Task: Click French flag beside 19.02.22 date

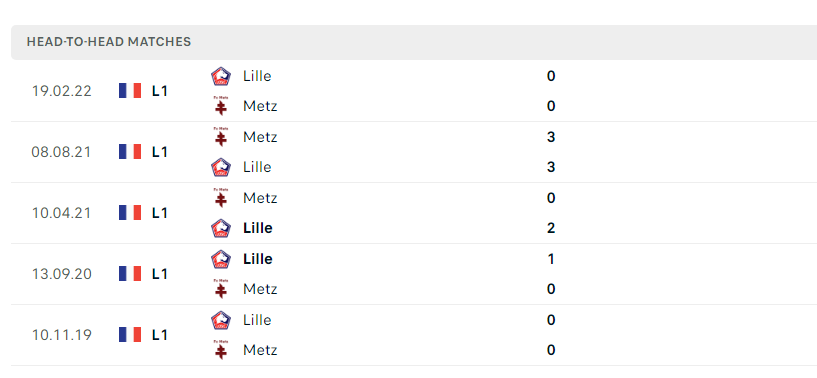Action: [x=130, y=91]
